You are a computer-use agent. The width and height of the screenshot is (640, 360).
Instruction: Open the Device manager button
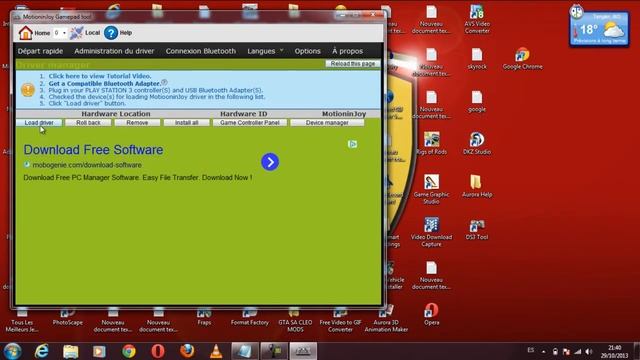click(x=327, y=122)
